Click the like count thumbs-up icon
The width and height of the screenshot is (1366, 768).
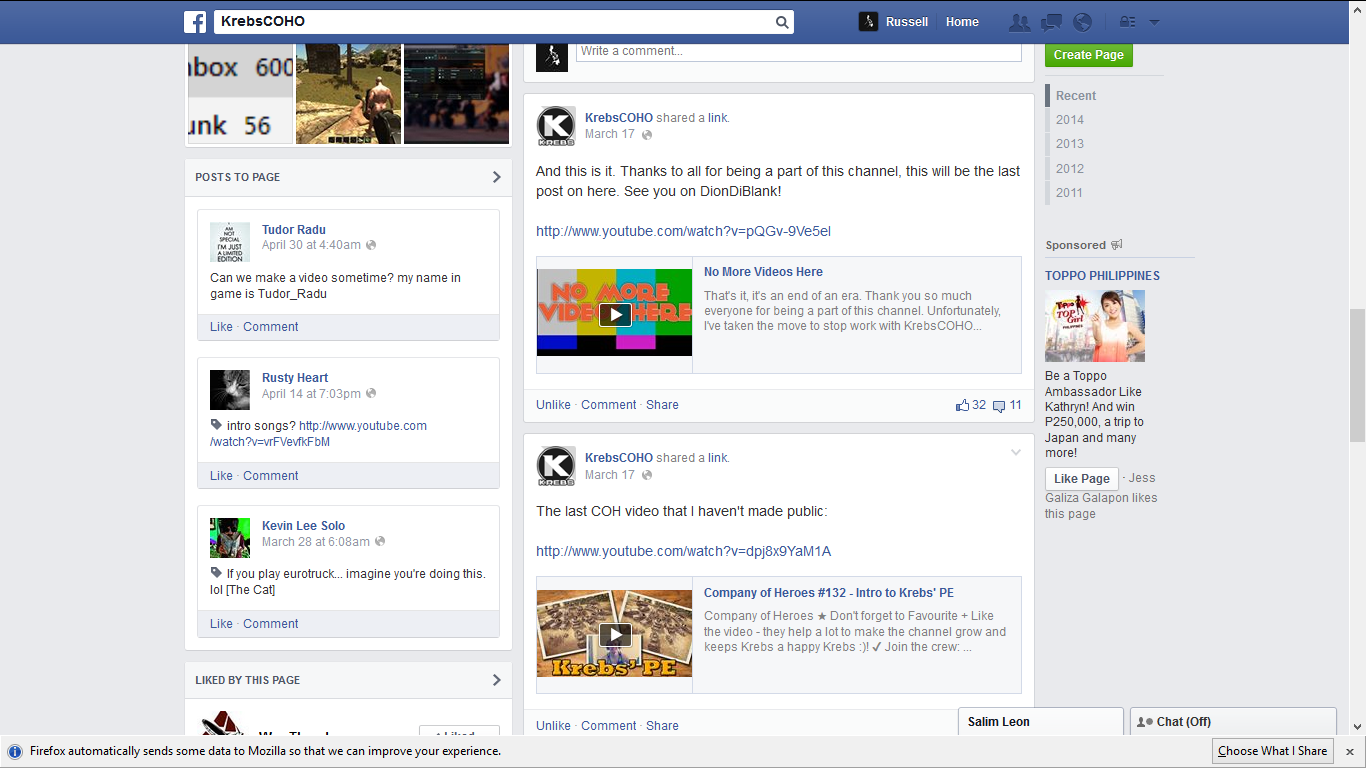click(962, 405)
